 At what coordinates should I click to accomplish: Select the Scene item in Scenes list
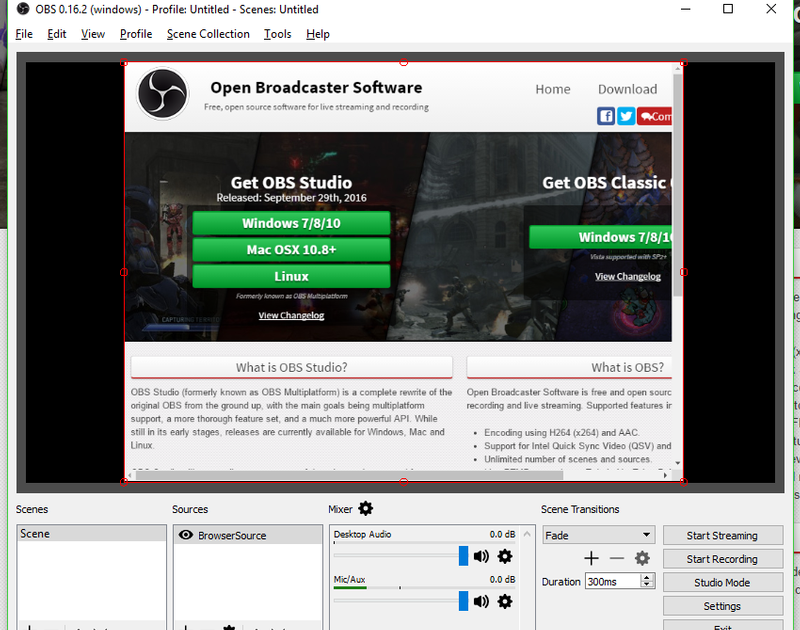point(91,534)
